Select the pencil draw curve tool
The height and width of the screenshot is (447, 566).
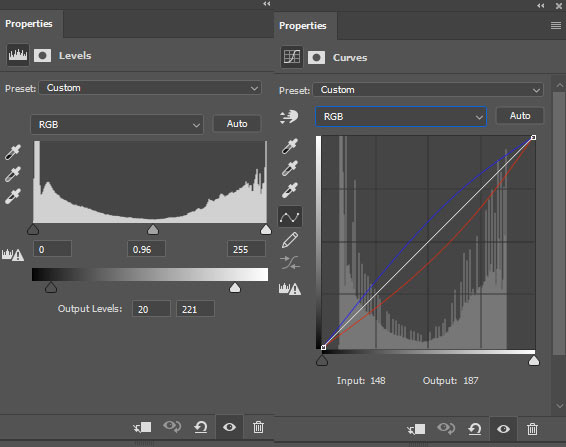tap(289, 240)
